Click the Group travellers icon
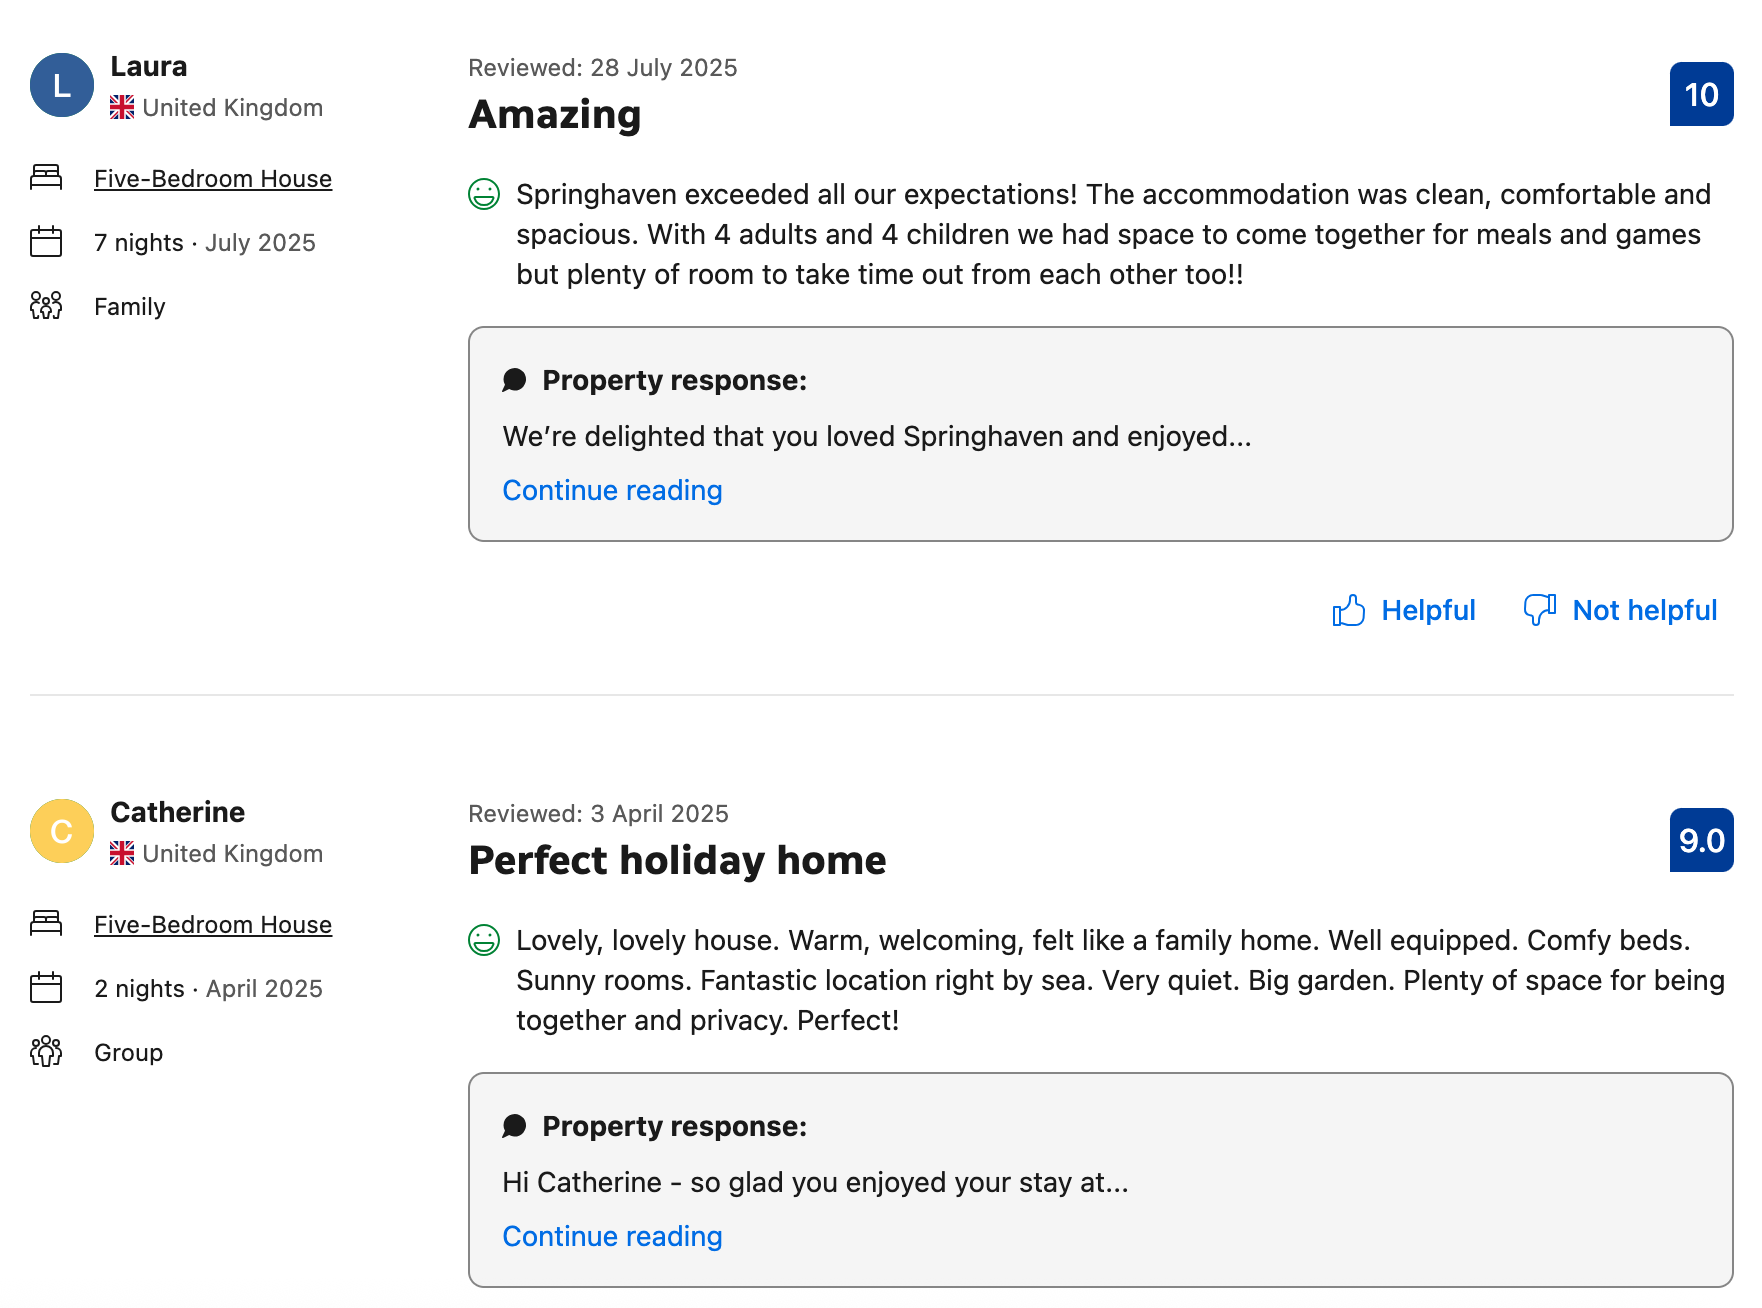 pos(46,1052)
